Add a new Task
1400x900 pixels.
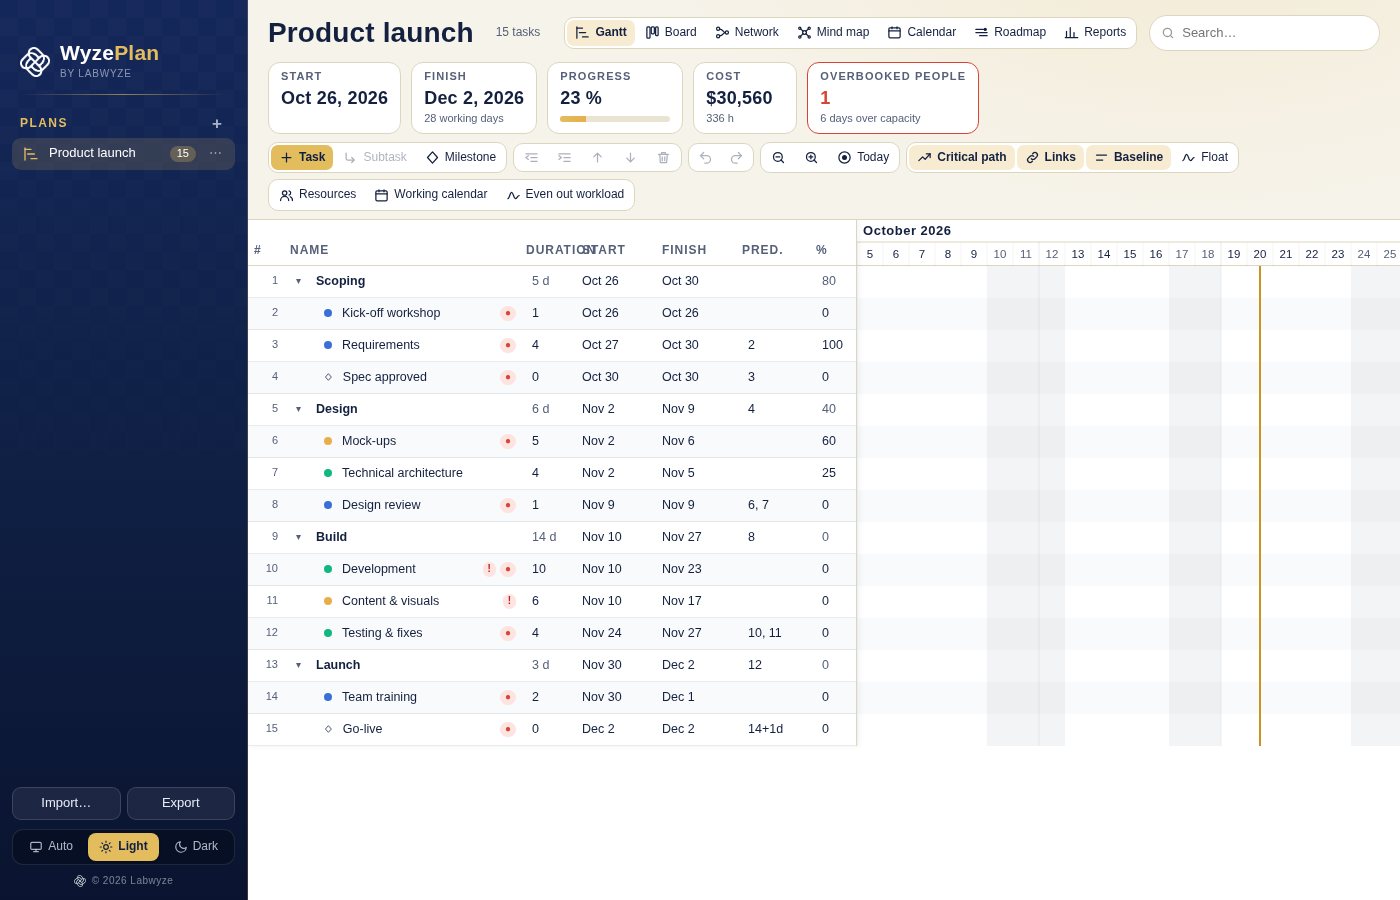point(302,157)
